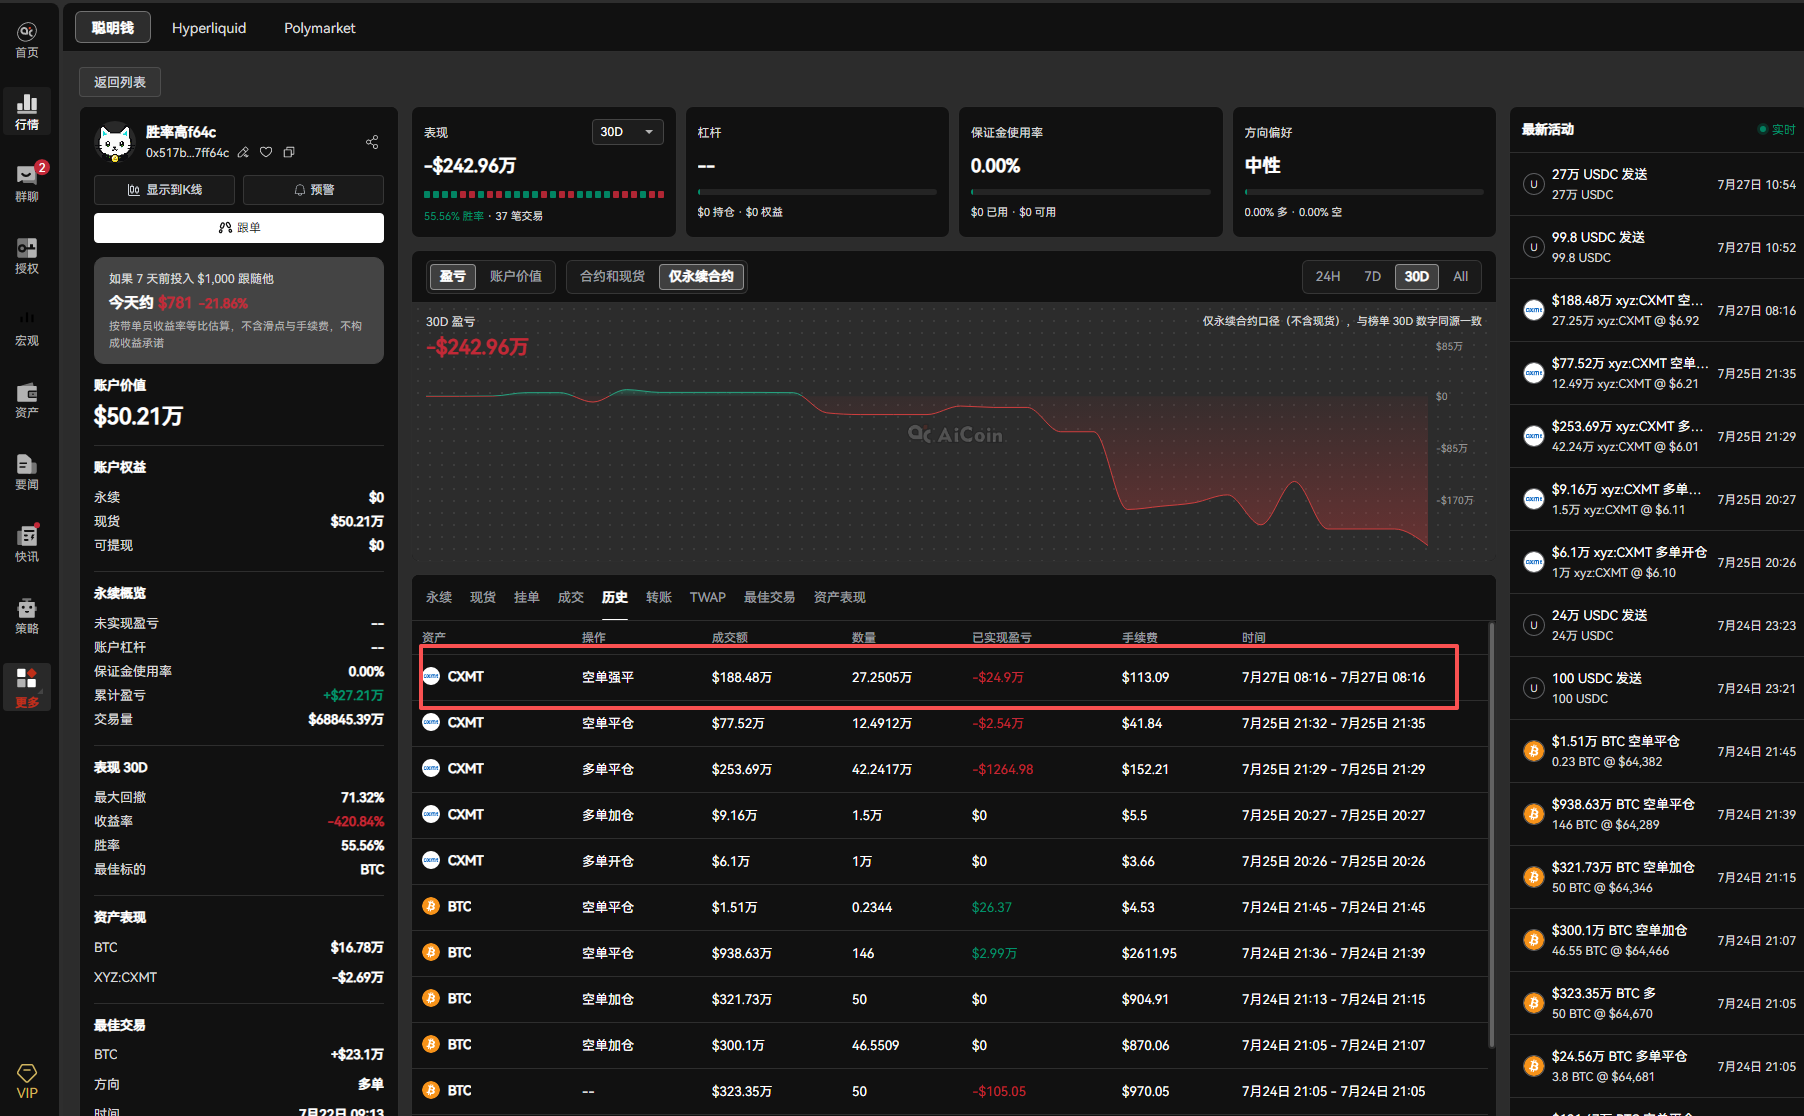Open 群聊 chat icon with badge

coord(27,182)
